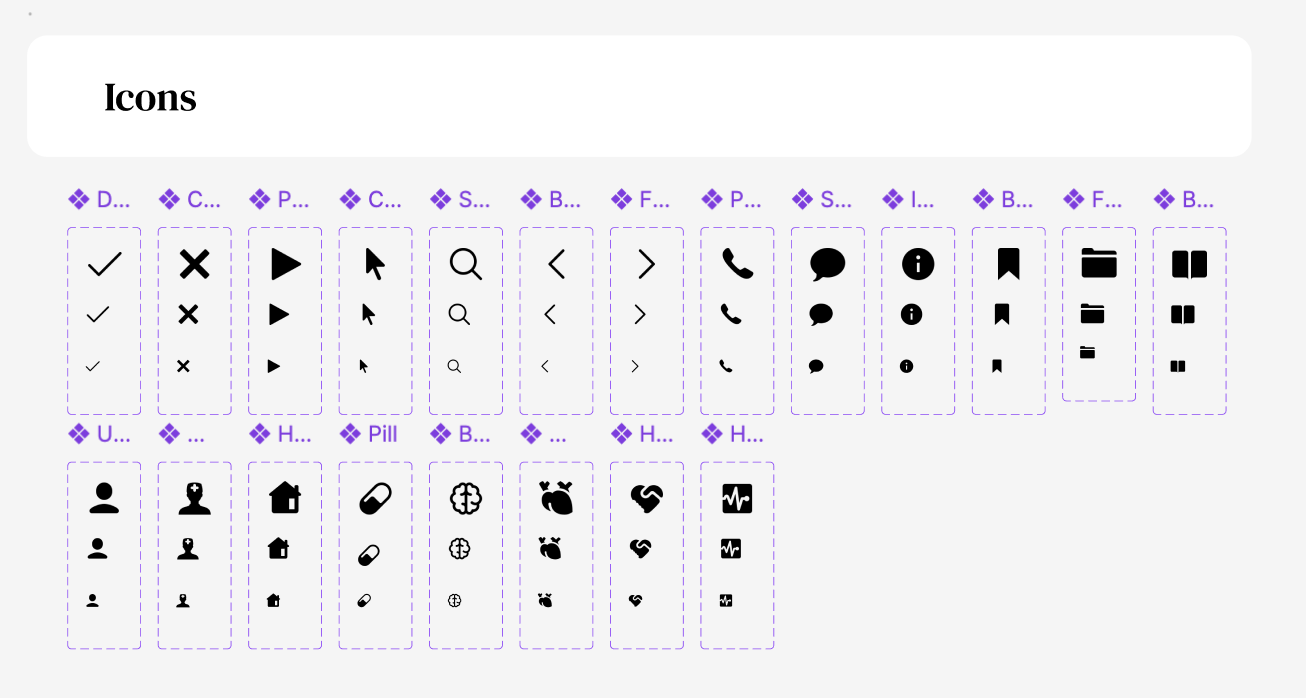Click the largest folder icon

click(1099, 264)
